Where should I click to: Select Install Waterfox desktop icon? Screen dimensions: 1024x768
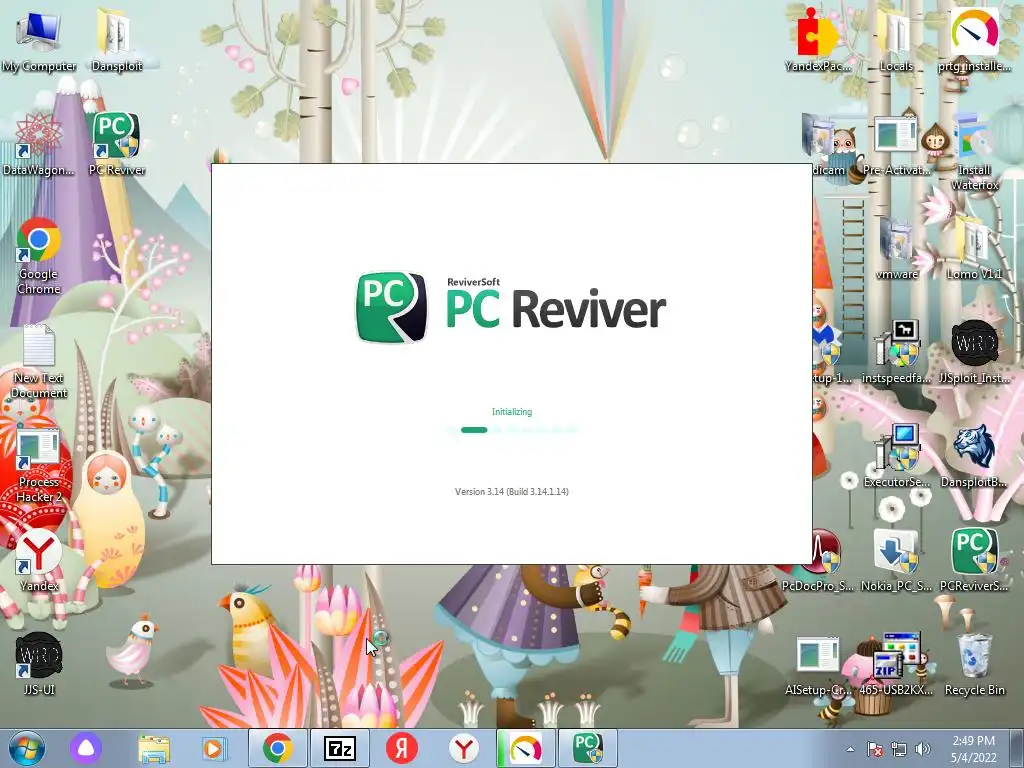(x=974, y=152)
